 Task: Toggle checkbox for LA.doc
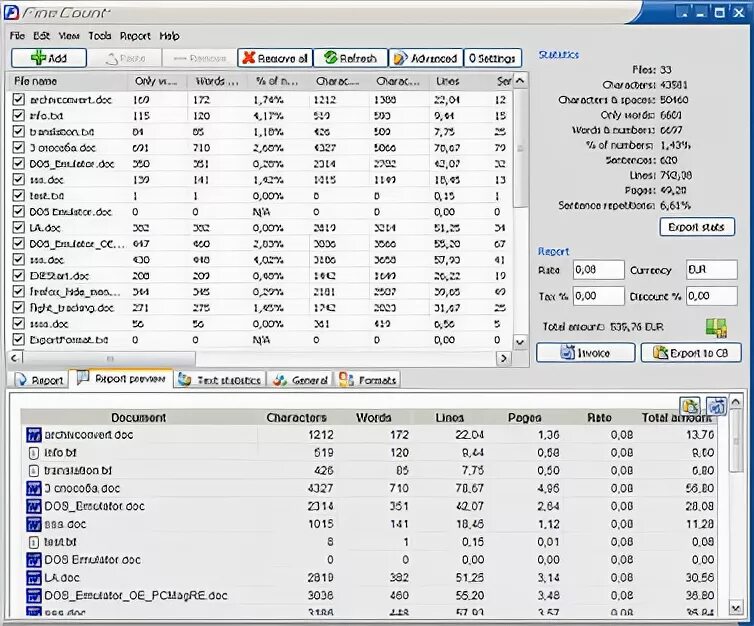(18, 227)
